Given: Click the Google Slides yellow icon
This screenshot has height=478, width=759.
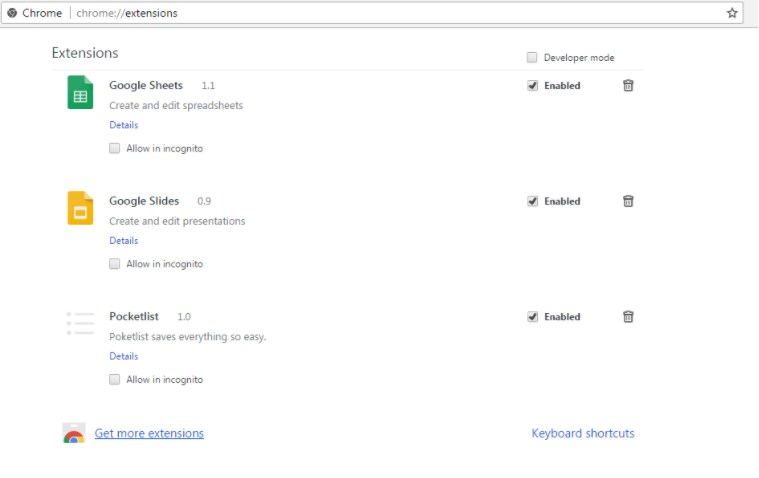Looking at the screenshot, I should [80, 208].
